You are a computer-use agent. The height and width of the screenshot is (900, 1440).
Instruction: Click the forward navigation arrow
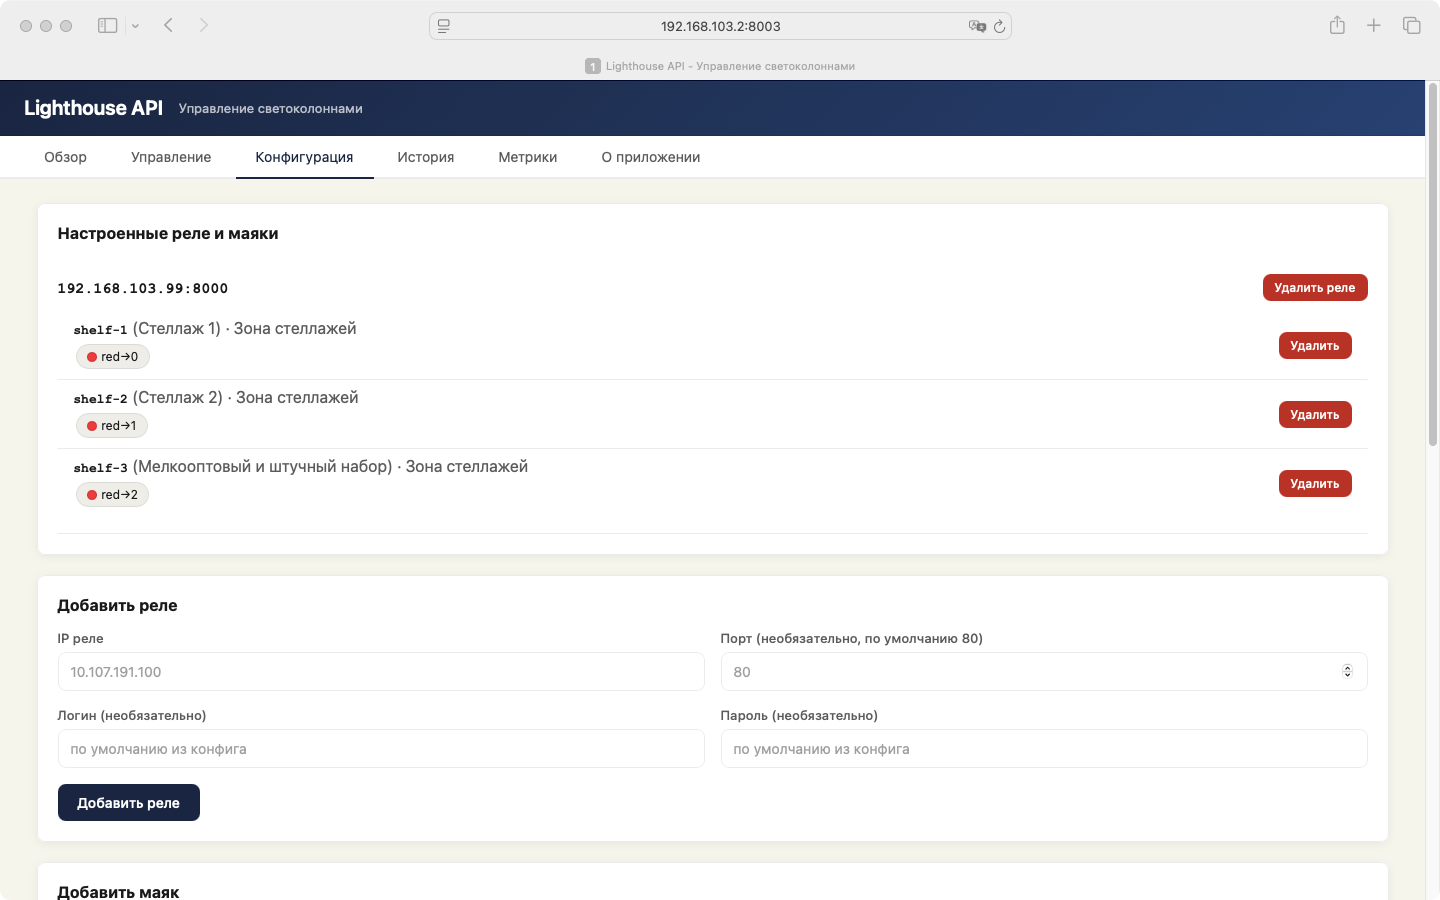(x=204, y=25)
